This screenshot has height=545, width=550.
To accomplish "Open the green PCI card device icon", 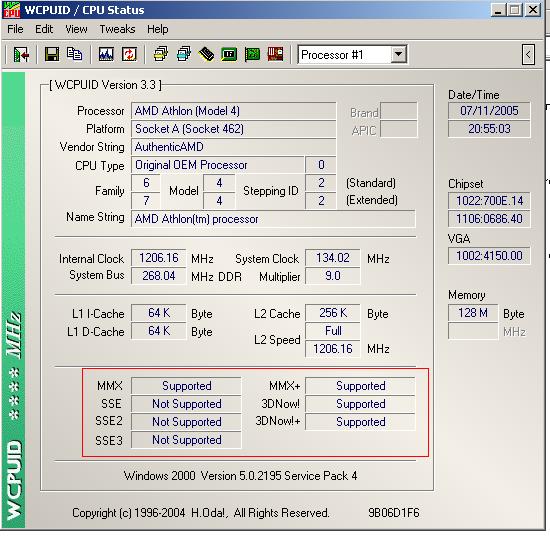I will click(252, 54).
